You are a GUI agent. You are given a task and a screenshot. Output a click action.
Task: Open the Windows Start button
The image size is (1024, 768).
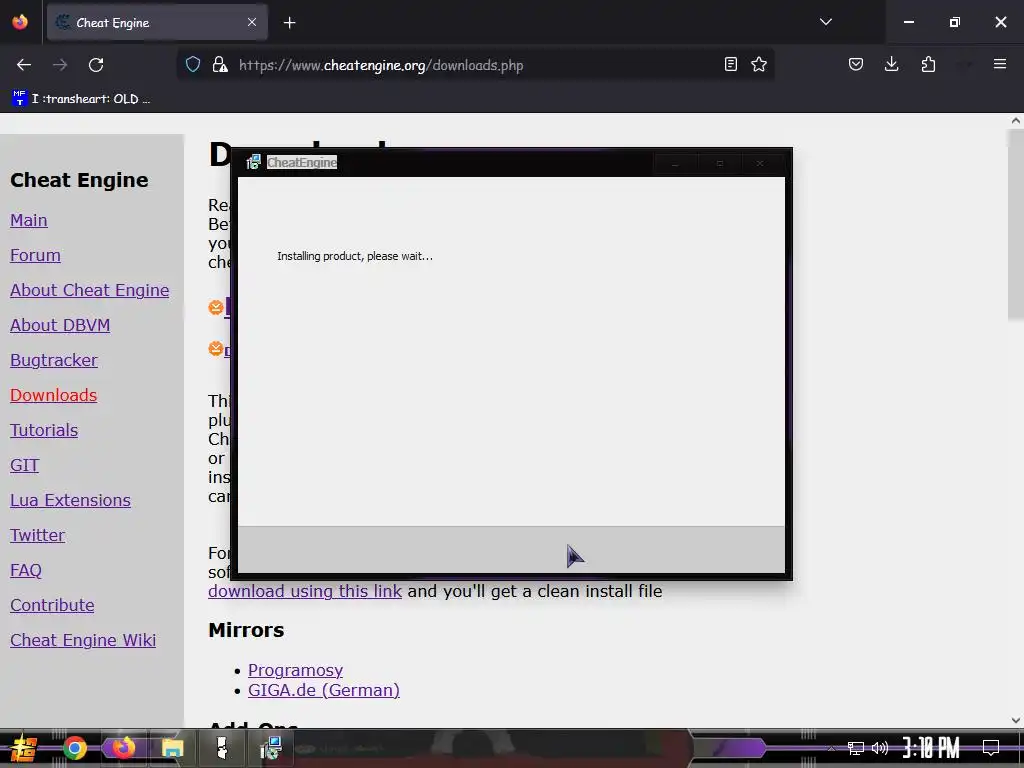[24, 748]
